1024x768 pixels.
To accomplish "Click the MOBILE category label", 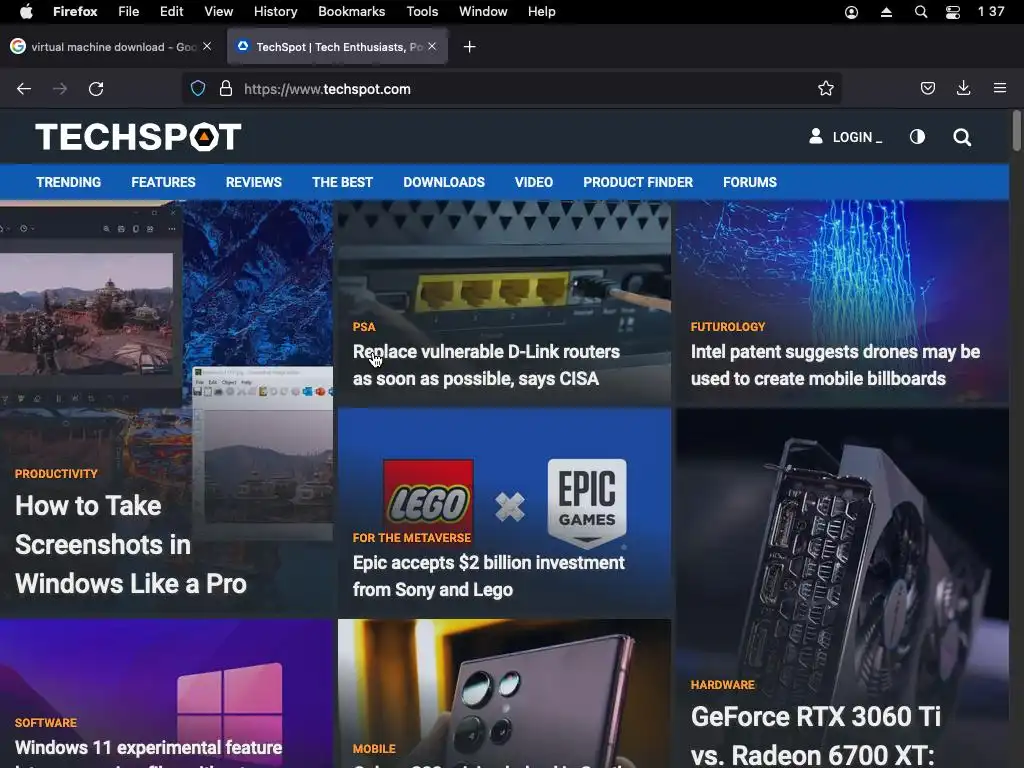I will [x=374, y=748].
